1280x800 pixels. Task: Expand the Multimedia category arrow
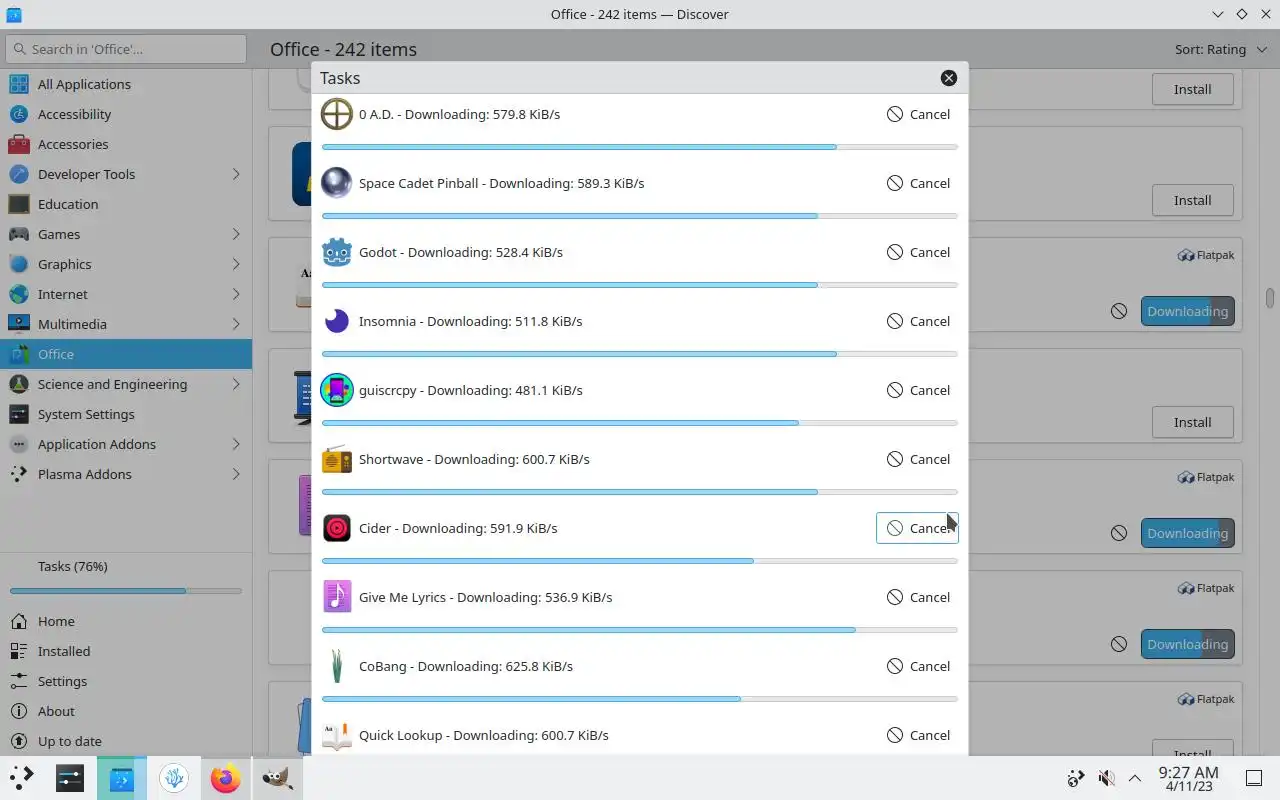[x=236, y=324]
